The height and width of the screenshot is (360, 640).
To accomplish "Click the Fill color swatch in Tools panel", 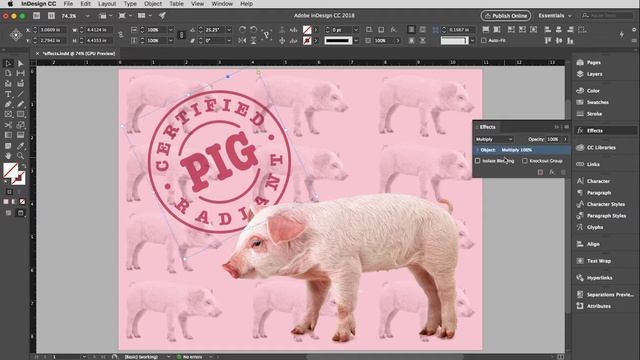I will point(10,170).
